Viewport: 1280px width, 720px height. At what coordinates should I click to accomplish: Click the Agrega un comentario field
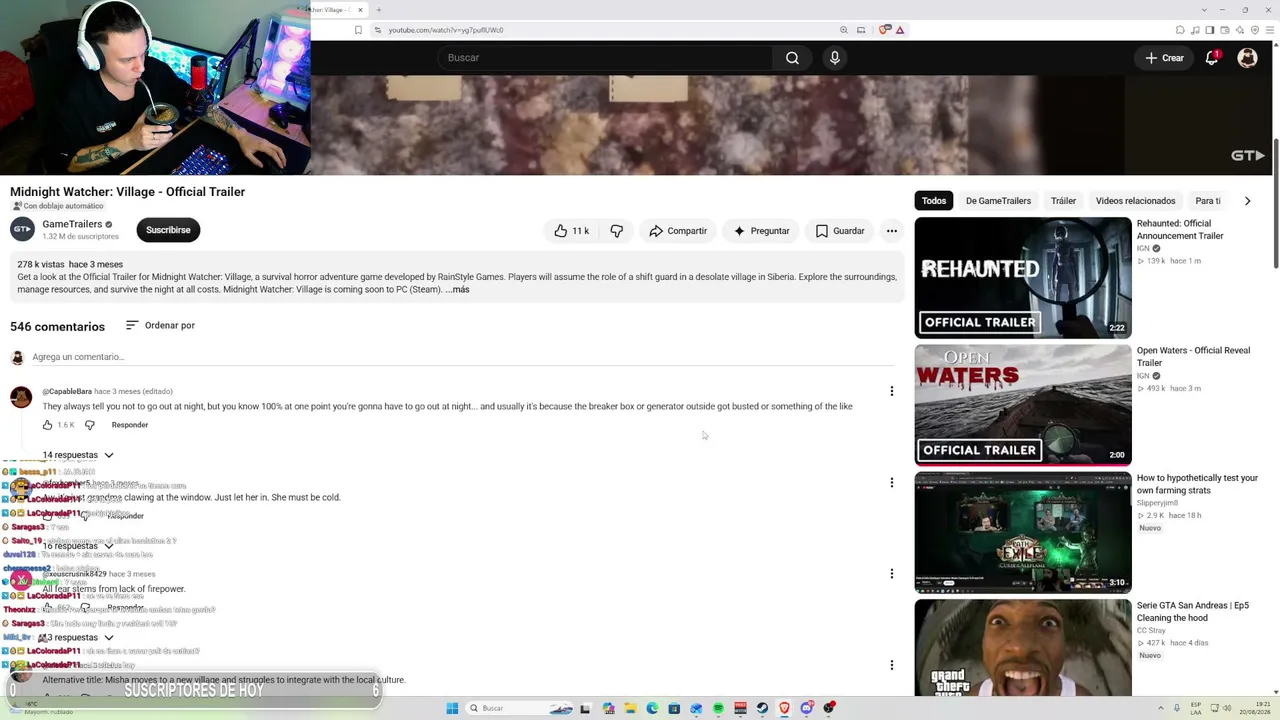[463, 357]
